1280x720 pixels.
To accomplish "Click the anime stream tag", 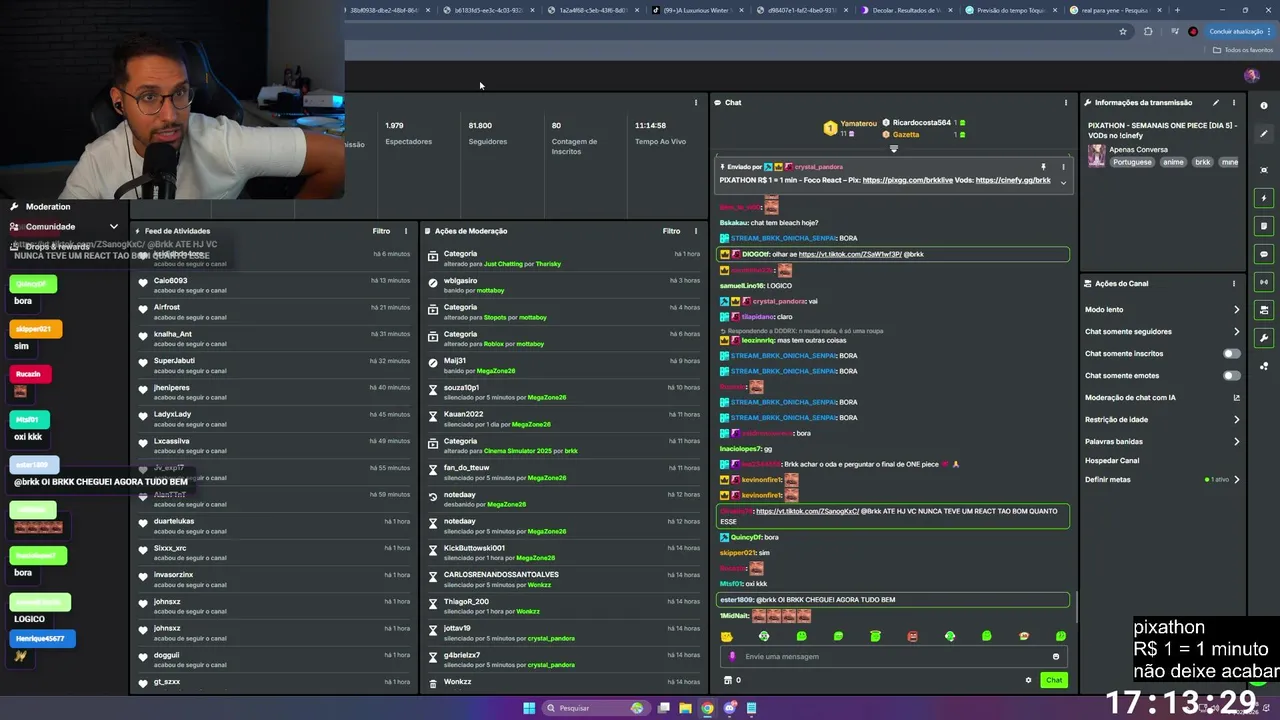I will pyautogui.click(x=1173, y=162).
